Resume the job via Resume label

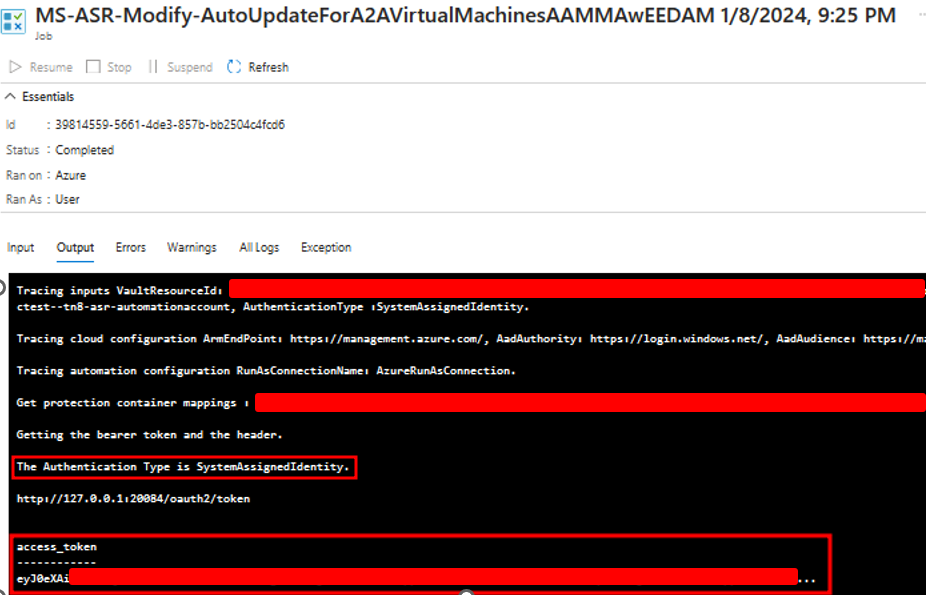coord(51,67)
